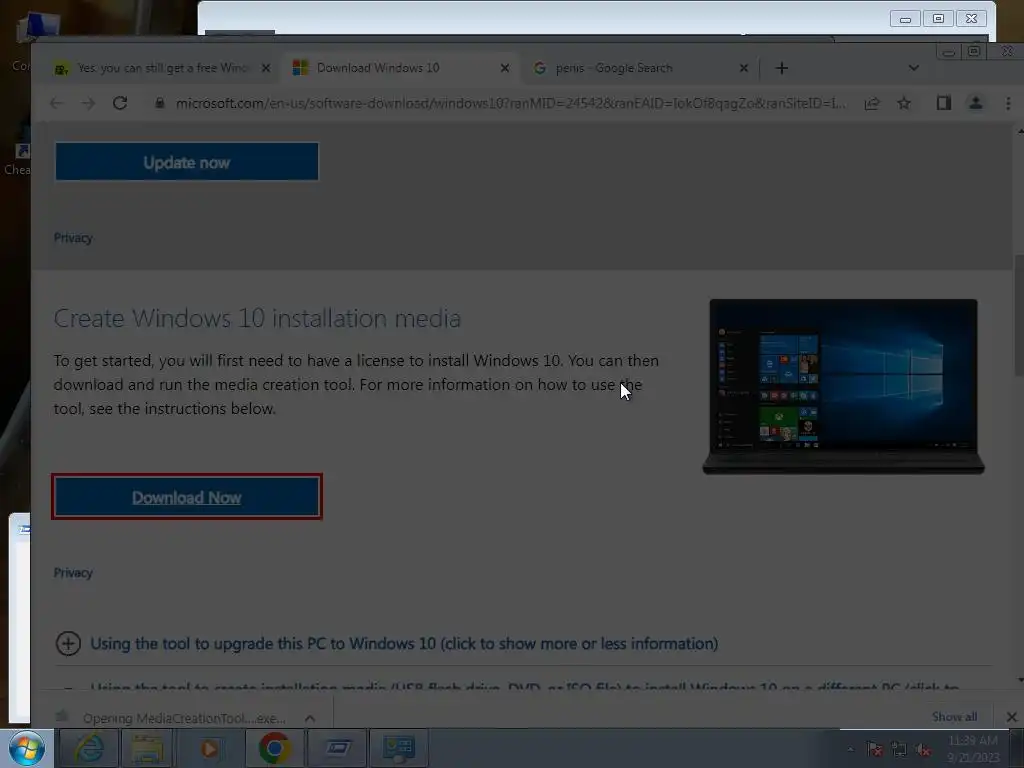The width and height of the screenshot is (1024, 768).
Task: Click the Windows 10 laptop image
Action: (843, 387)
